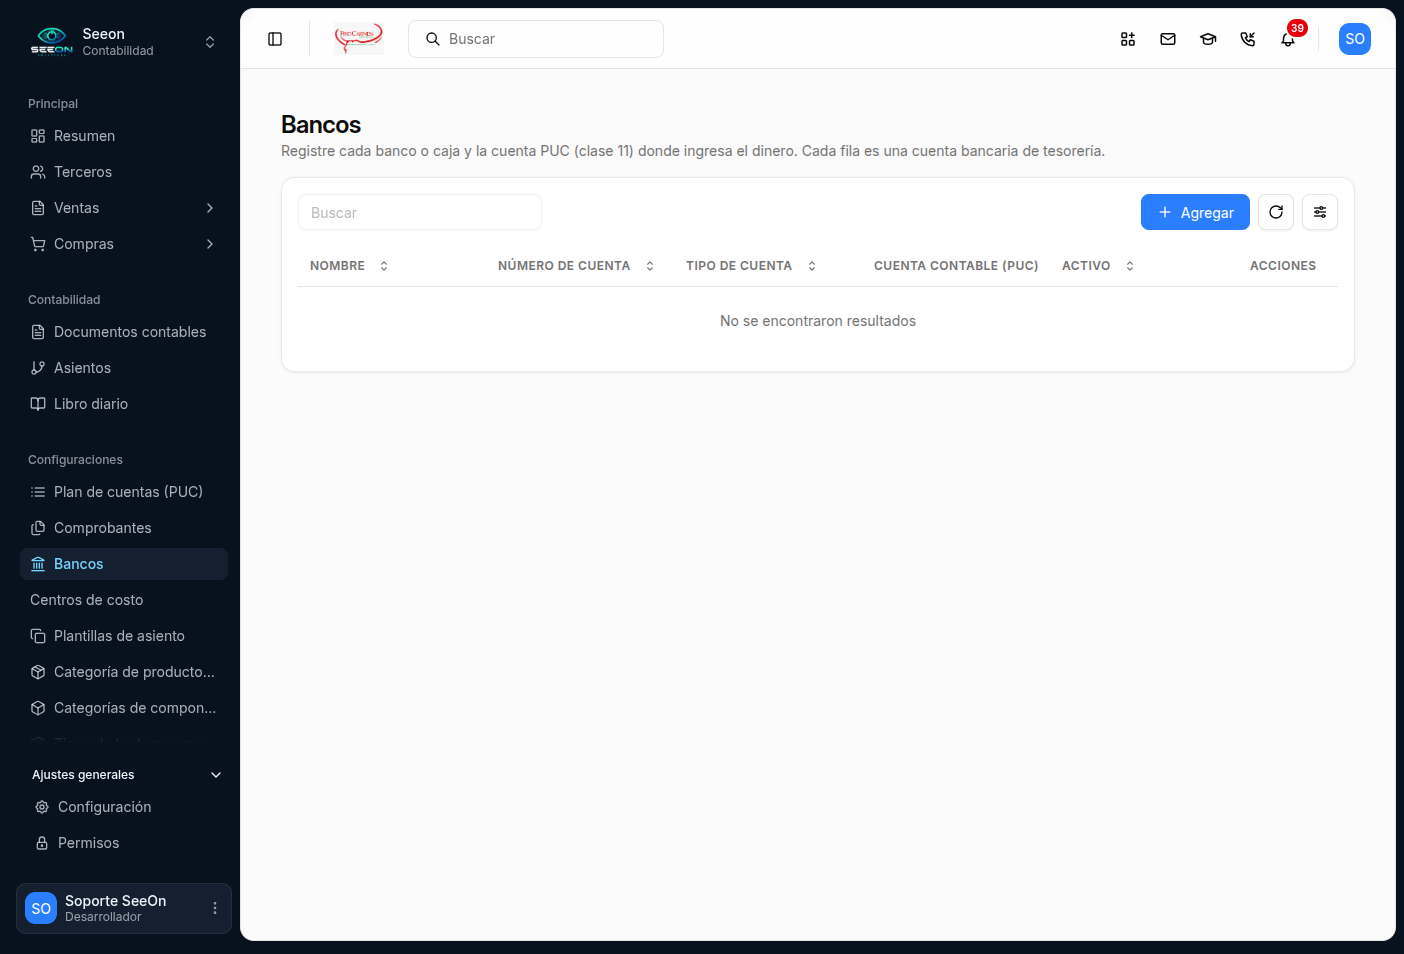Sort by NOMBRE column
Screen dimensions: 1404x954
click(x=349, y=266)
